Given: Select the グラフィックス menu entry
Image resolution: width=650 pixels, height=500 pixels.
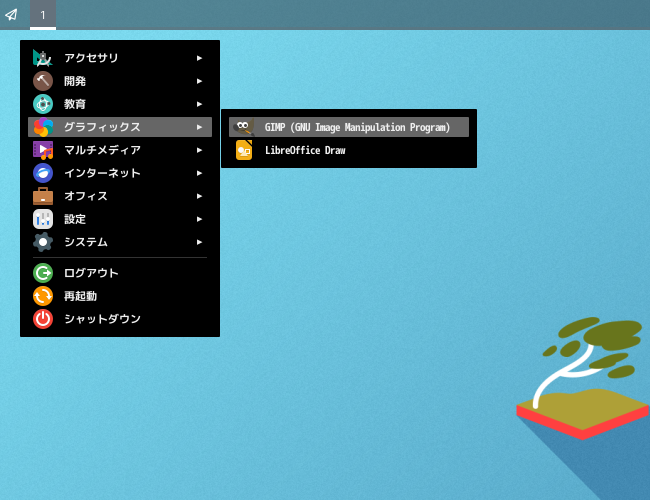Looking at the screenshot, I should pos(120,127).
